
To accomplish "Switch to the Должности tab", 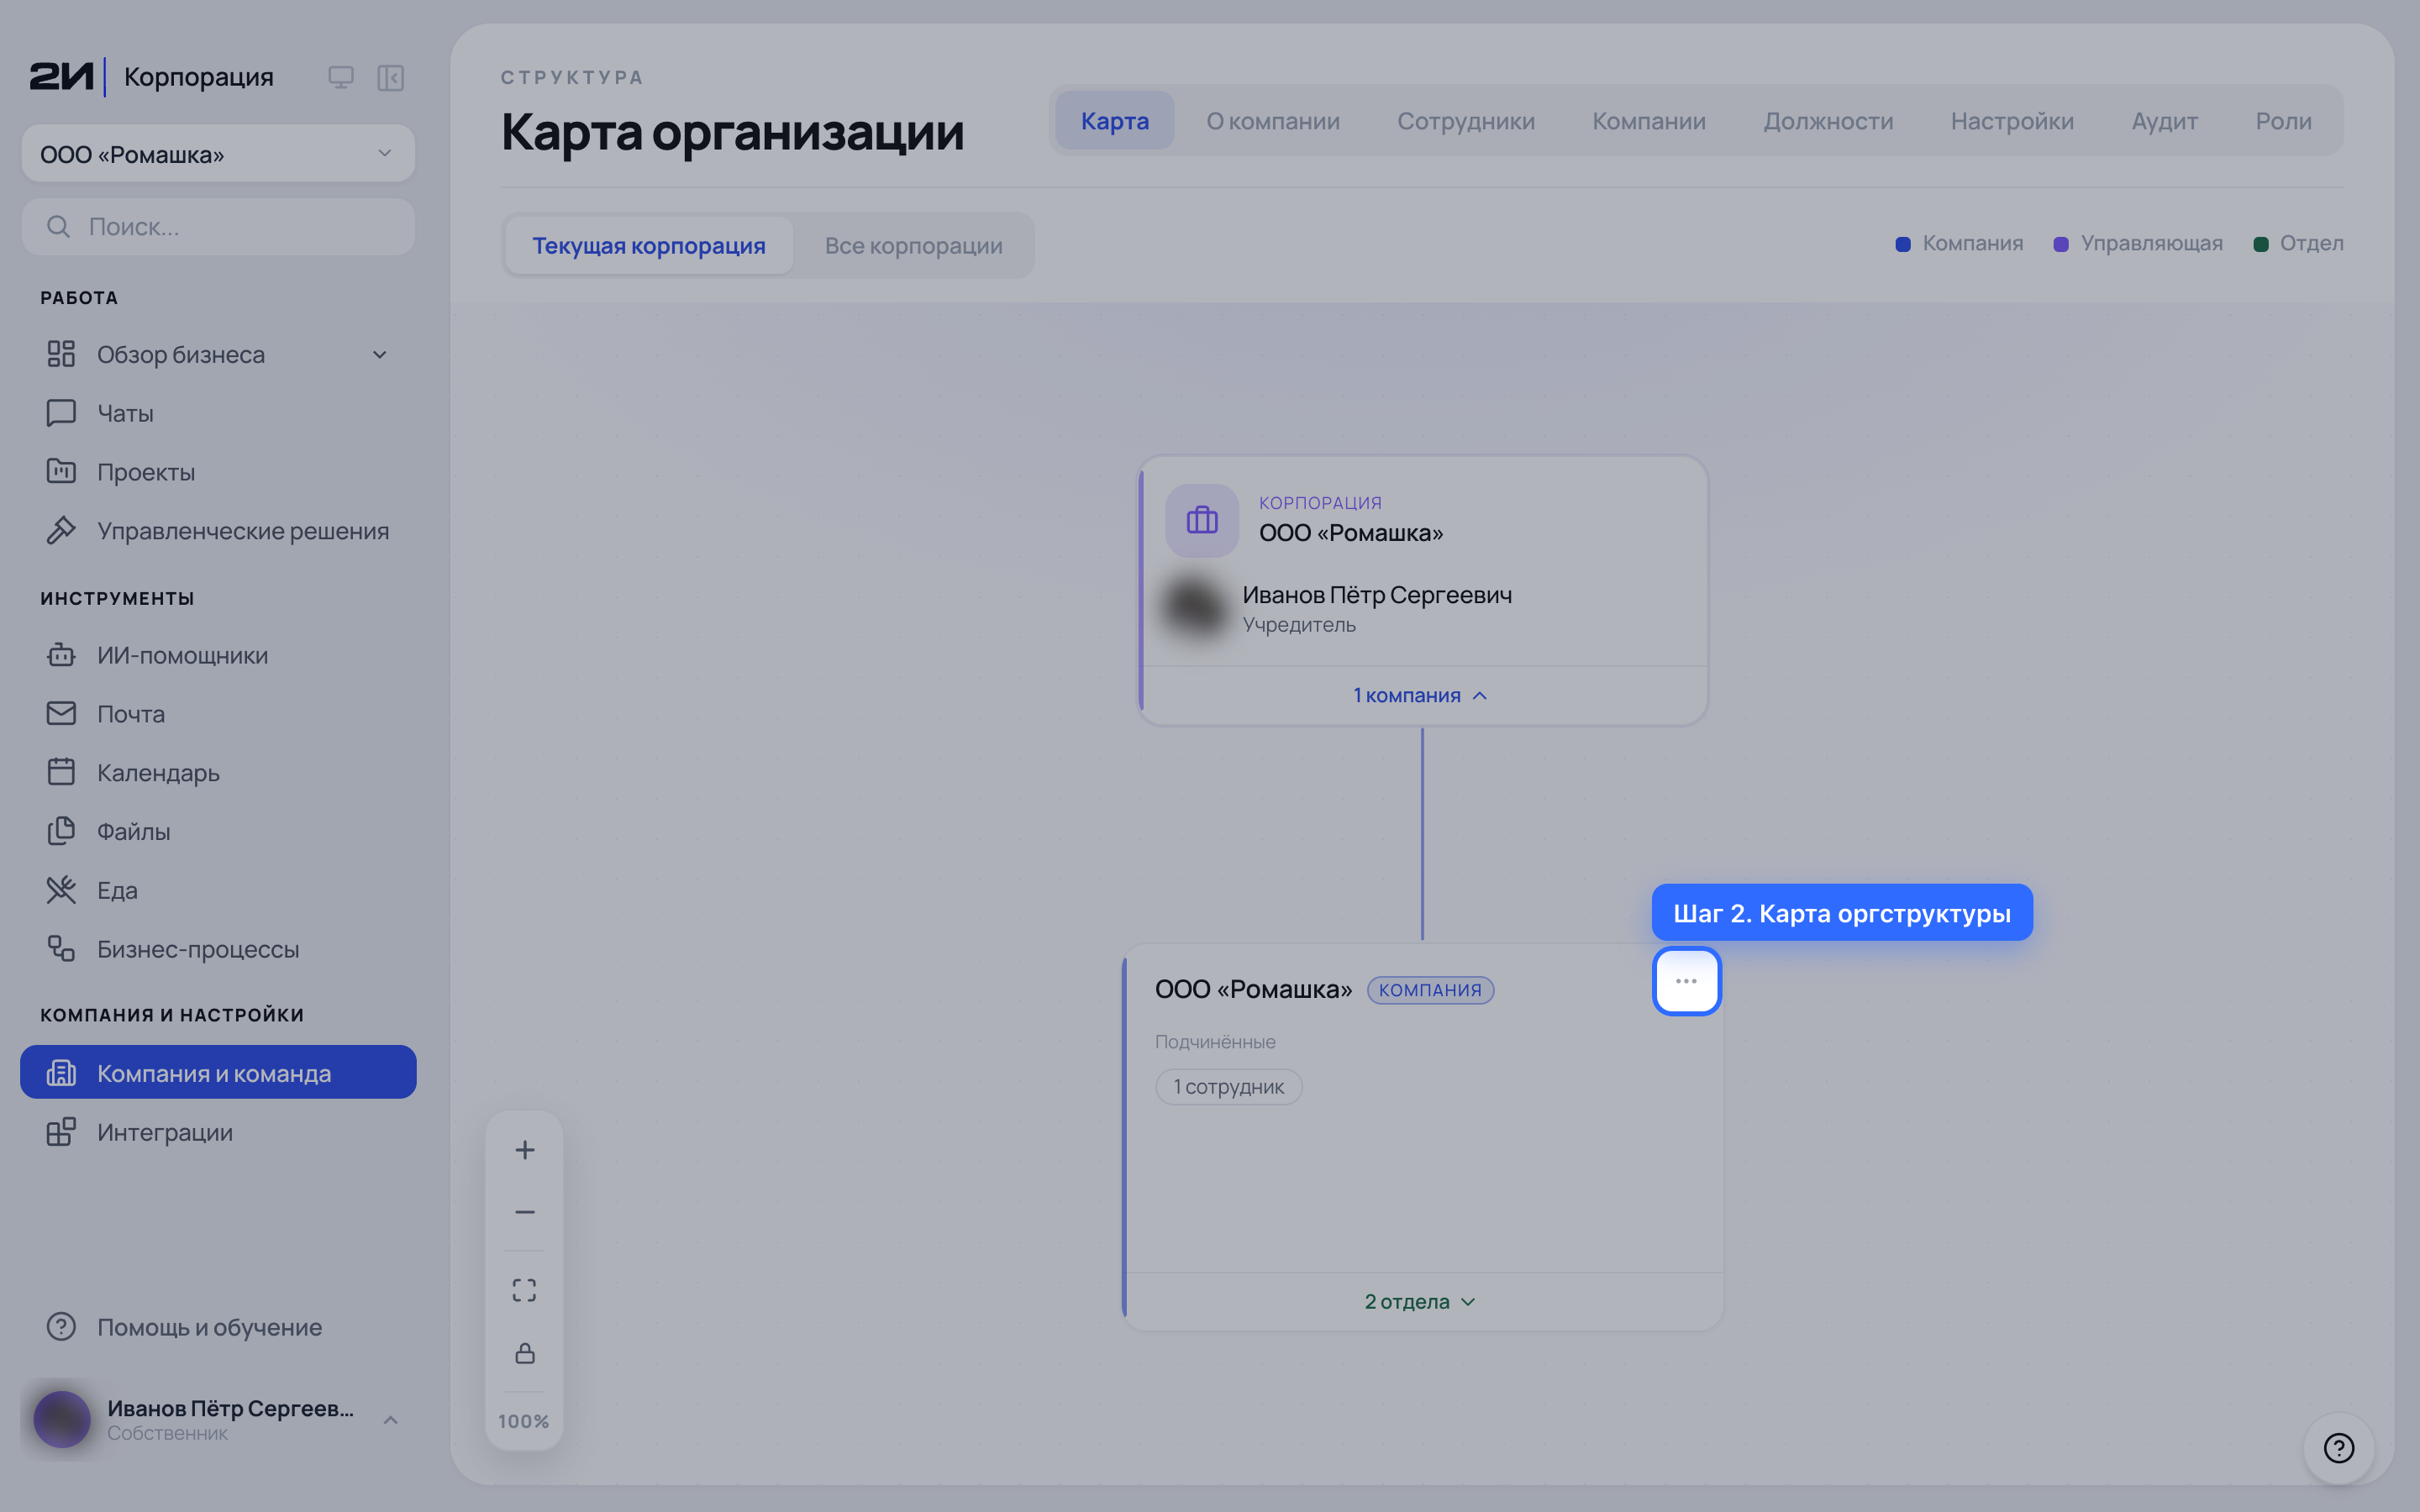I will tap(1828, 121).
